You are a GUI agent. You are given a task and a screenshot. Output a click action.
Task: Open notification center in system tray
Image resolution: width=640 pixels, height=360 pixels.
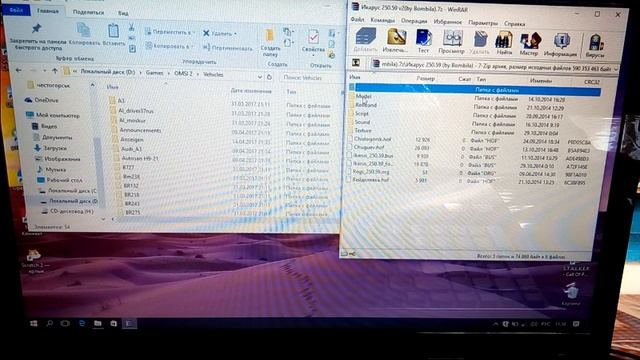[x=576, y=324]
